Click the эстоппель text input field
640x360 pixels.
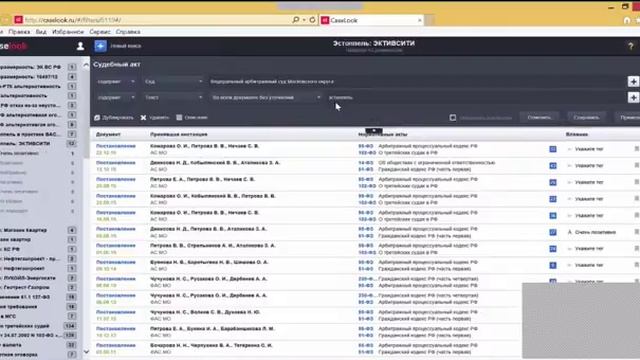point(476,98)
